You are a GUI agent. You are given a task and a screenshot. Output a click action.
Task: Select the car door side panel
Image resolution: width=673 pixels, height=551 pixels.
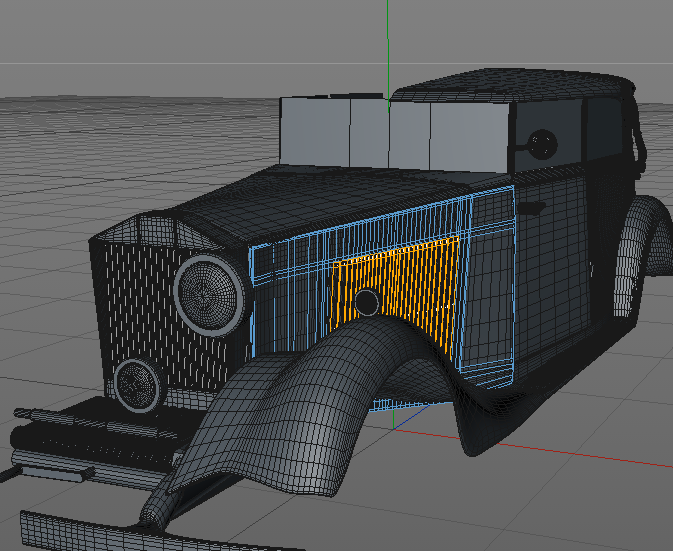click(x=554, y=270)
